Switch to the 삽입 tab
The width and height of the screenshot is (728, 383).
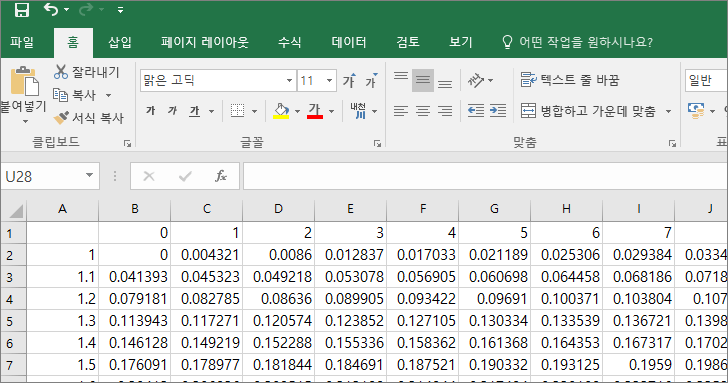click(x=120, y=43)
